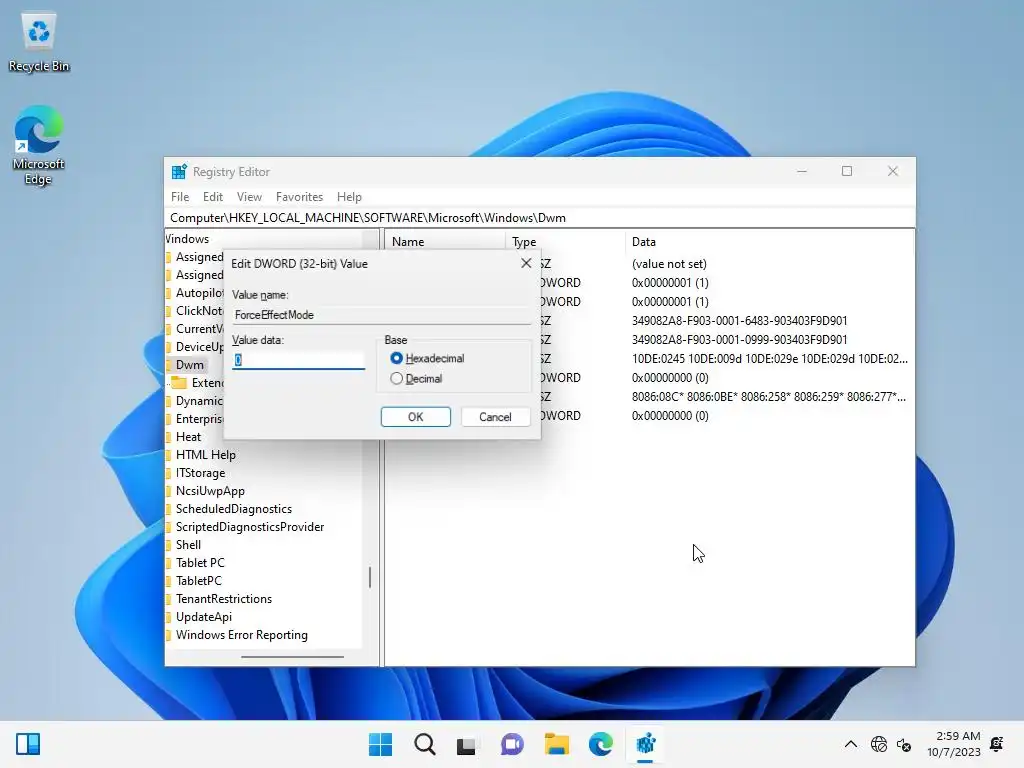Viewport: 1024px width, 768px height.
Task: Select the Decimal base option
Action: pyautogui.click(x=416, y=379)
